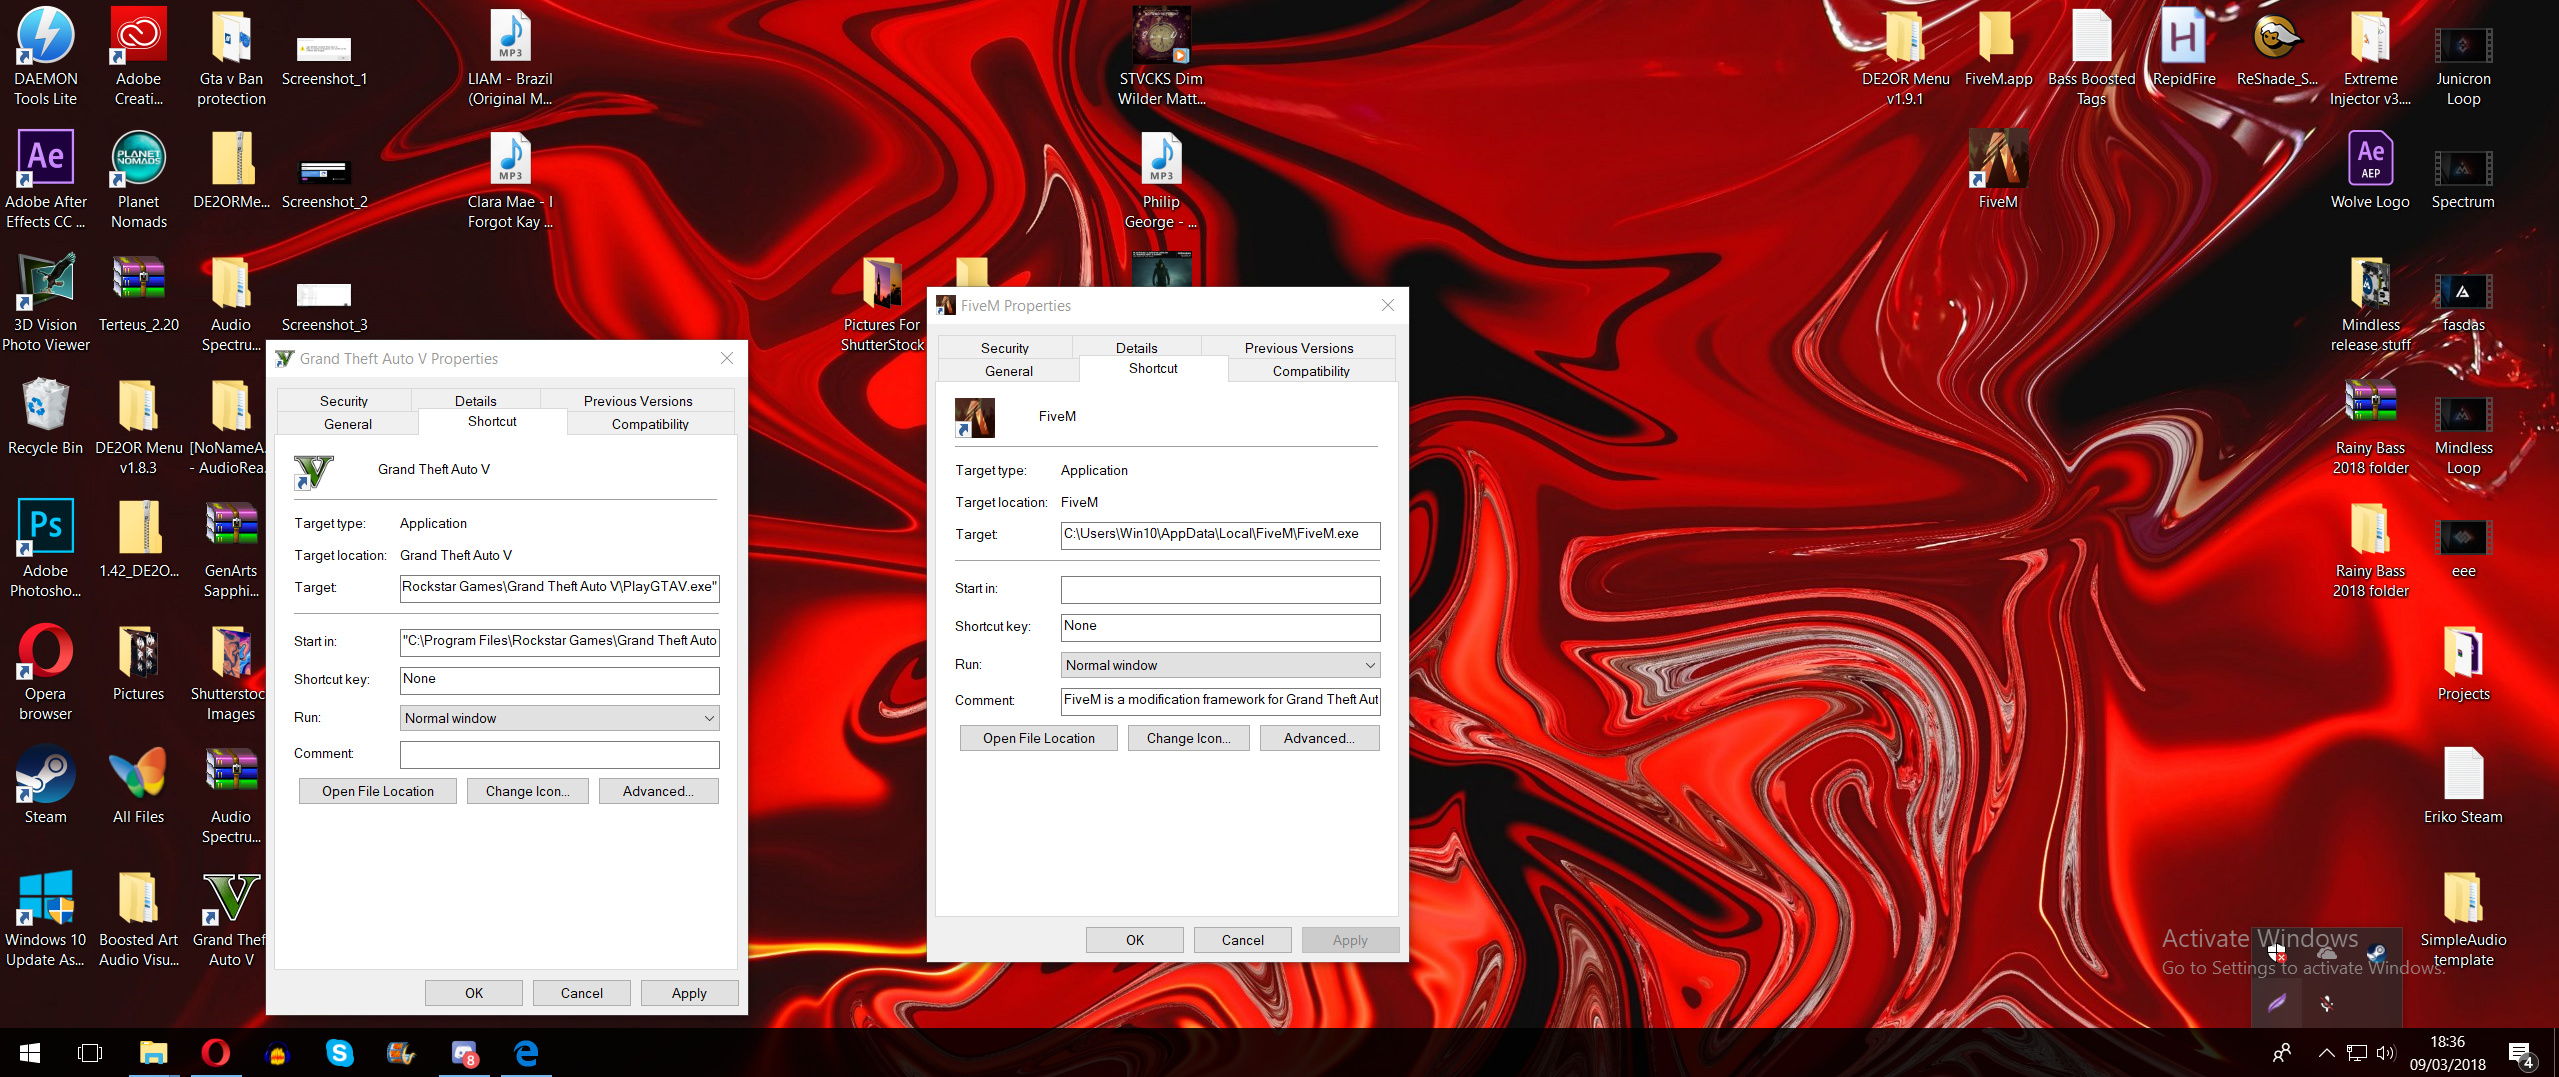Screen dimensions: 2559x1077
Task: Select 3D Vision Photo Viewer icon
Action: (45, 302)
